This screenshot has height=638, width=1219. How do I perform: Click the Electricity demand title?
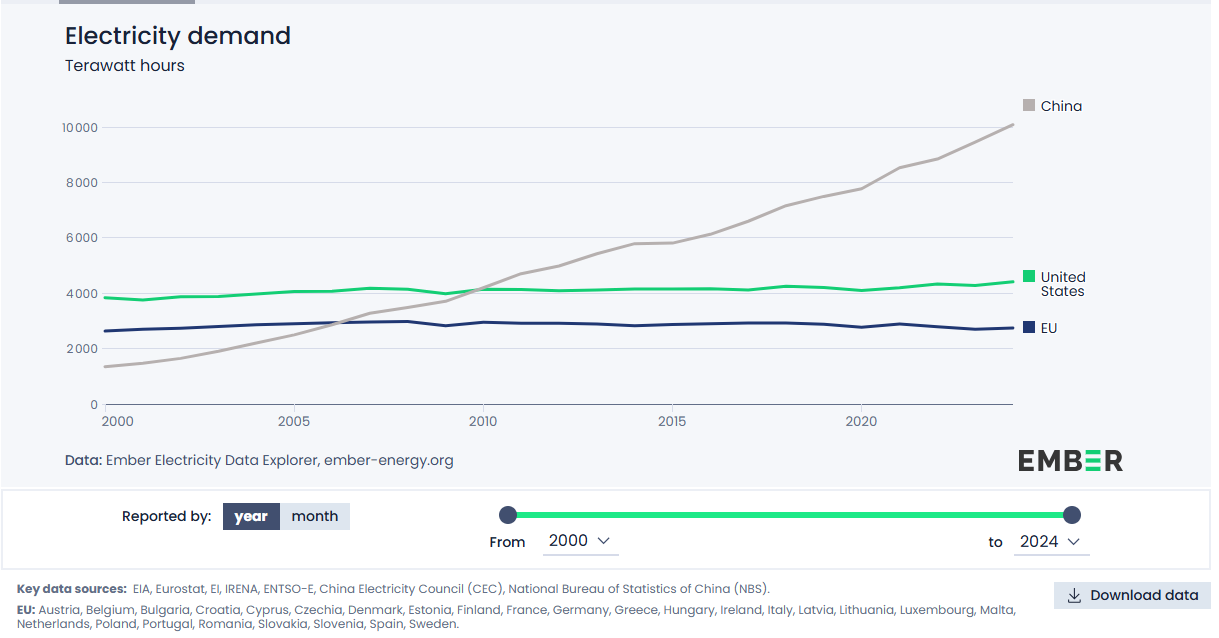point(177,36)
